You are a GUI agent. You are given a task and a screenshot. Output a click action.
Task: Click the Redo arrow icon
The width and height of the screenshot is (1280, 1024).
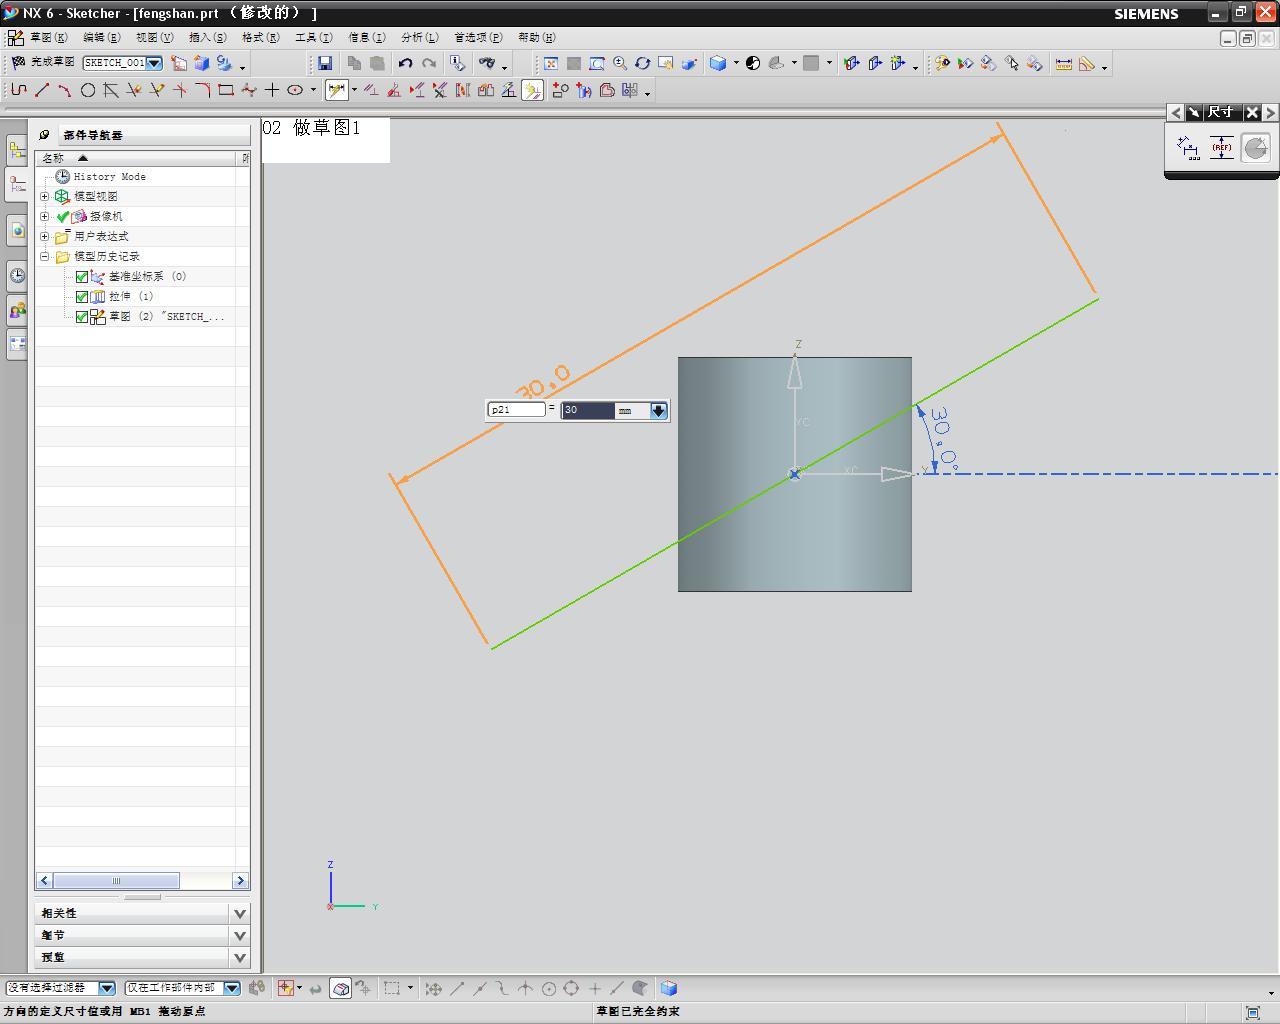point(429,63)
